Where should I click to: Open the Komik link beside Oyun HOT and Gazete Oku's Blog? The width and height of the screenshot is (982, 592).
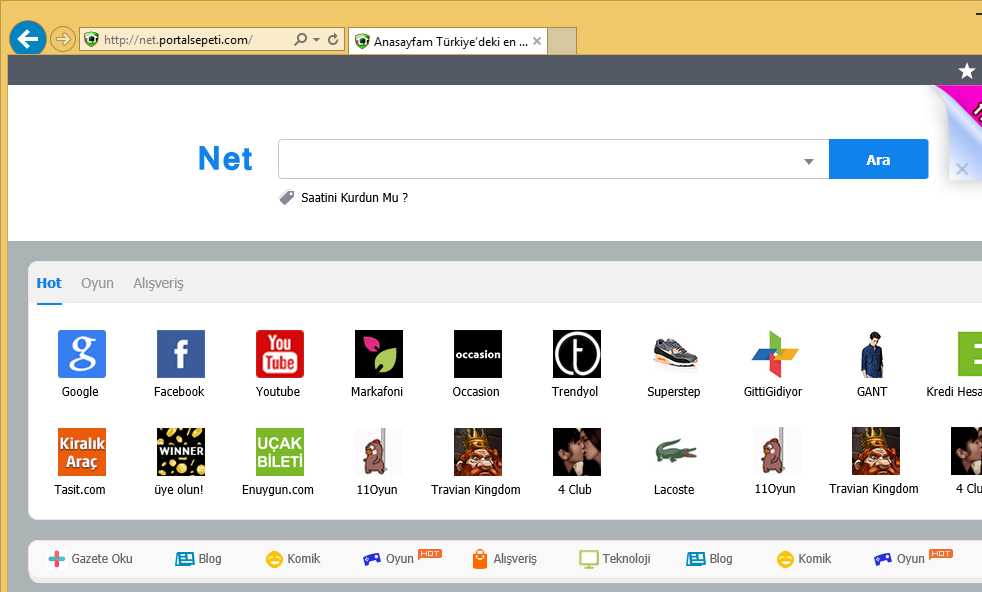pos(293,559)
